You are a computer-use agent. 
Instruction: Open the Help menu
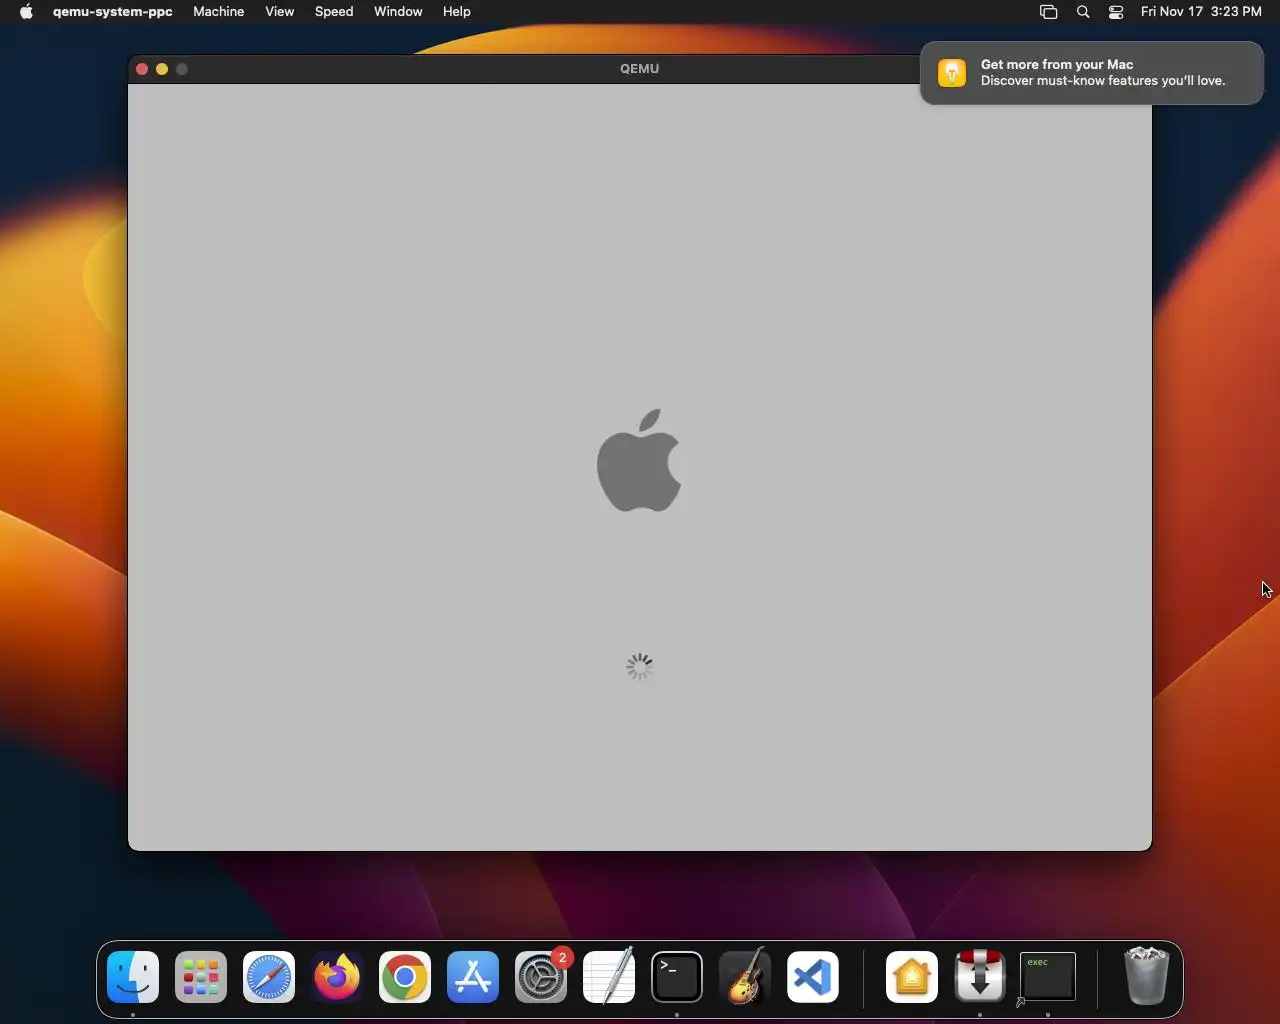tap(457, 12)
